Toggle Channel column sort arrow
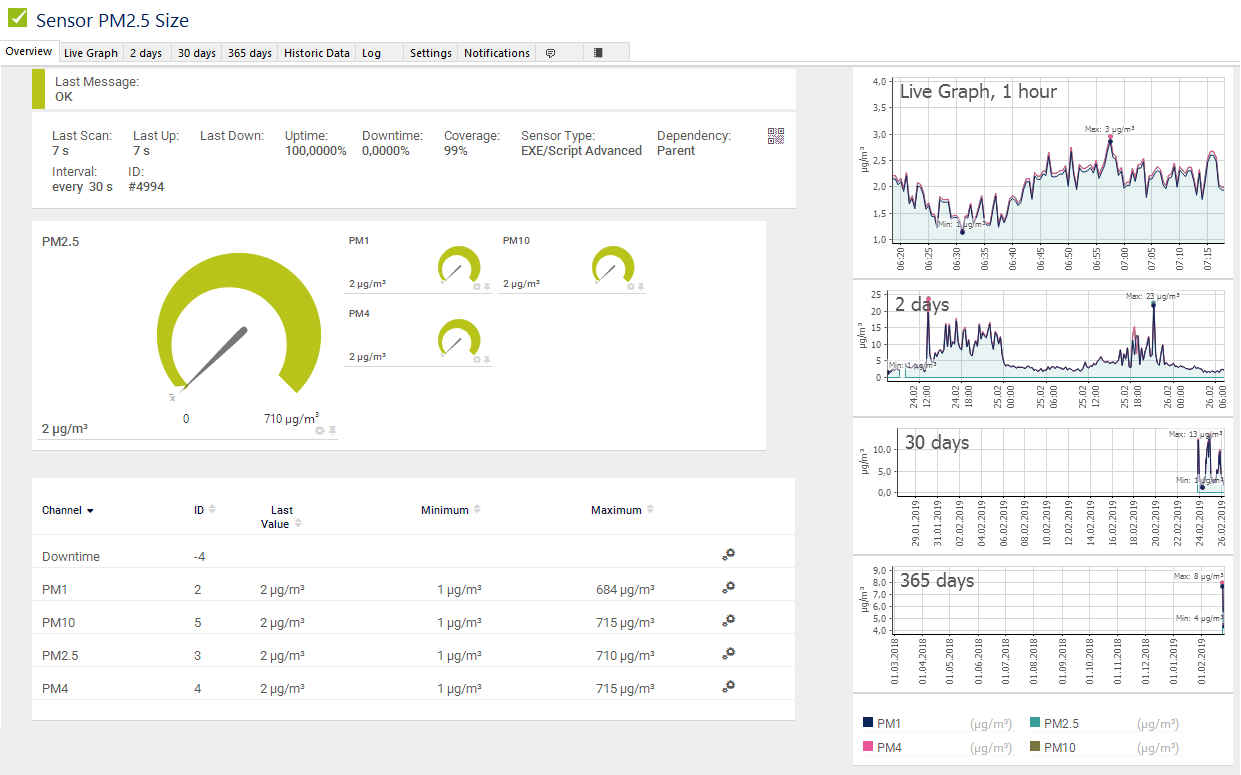The image size is (1241, 775). tap(90, 511)
